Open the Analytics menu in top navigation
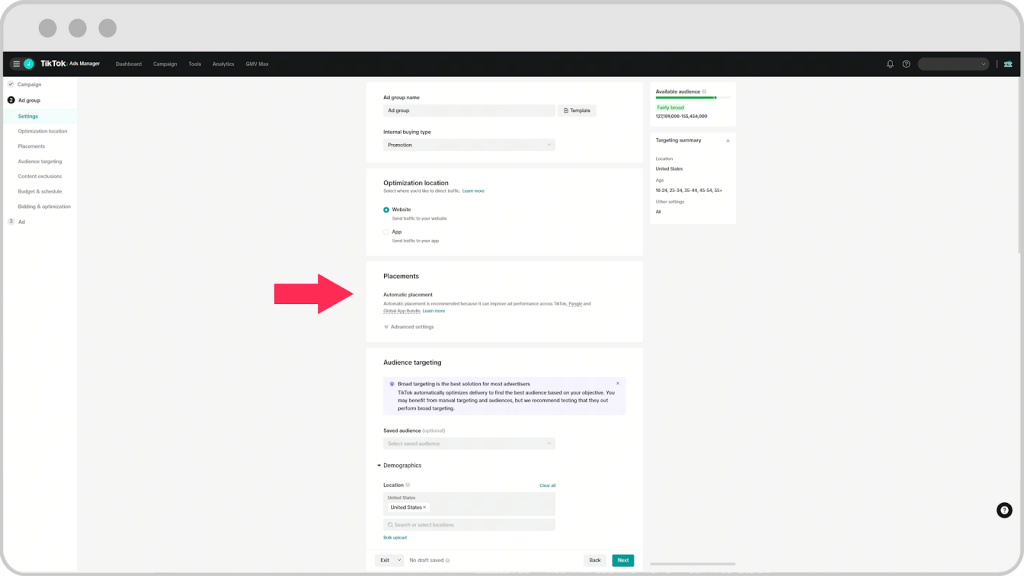1024x576 pixels. pyautogui.click(x=223, y=64)
